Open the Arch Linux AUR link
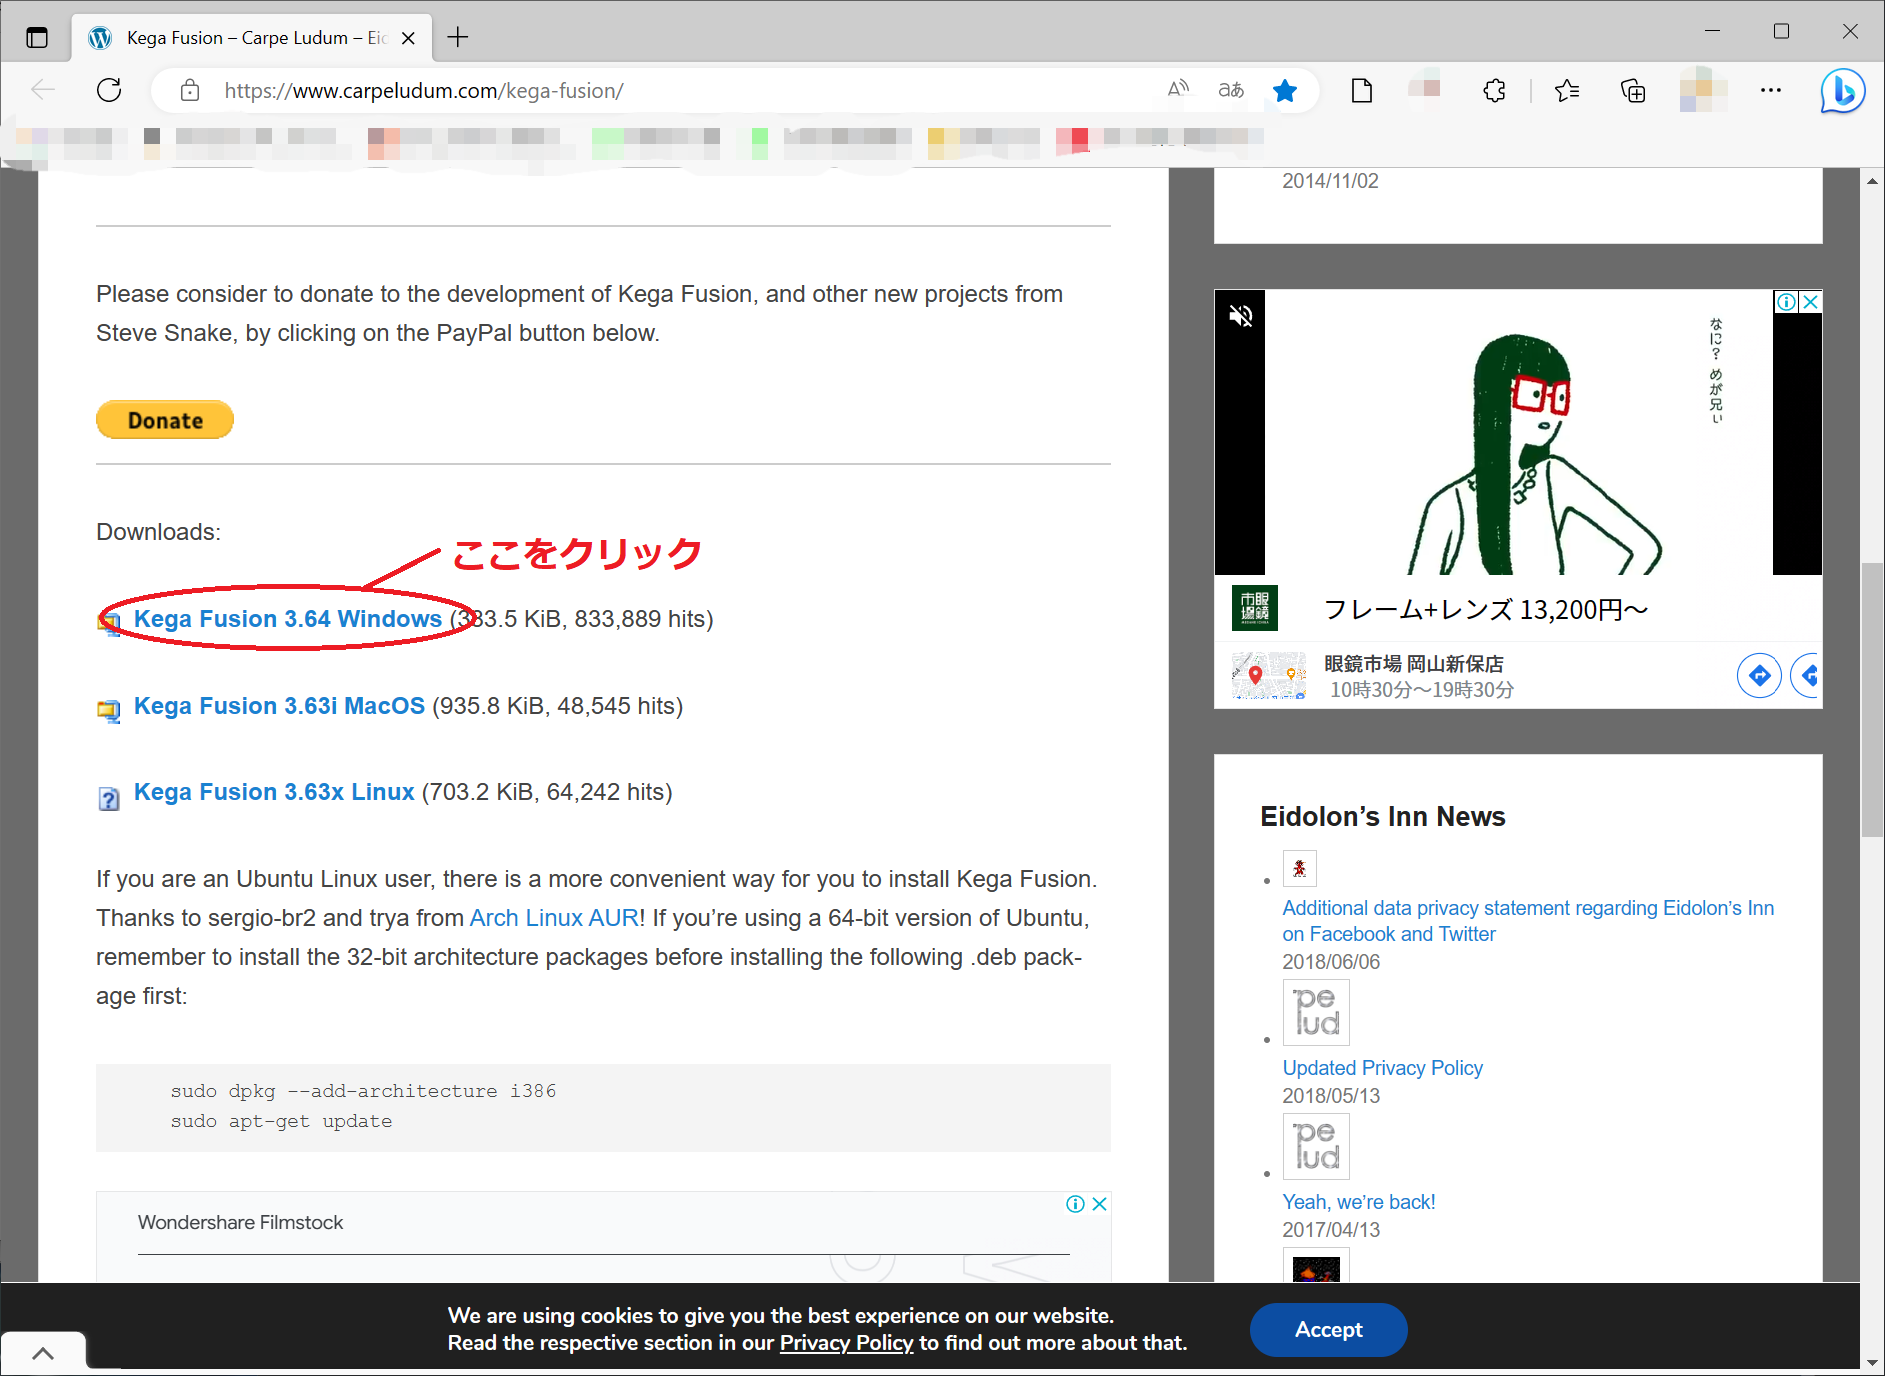The height and width of the screenshot is (1376, 1885). pyautogui.click(x=554, y=918)
